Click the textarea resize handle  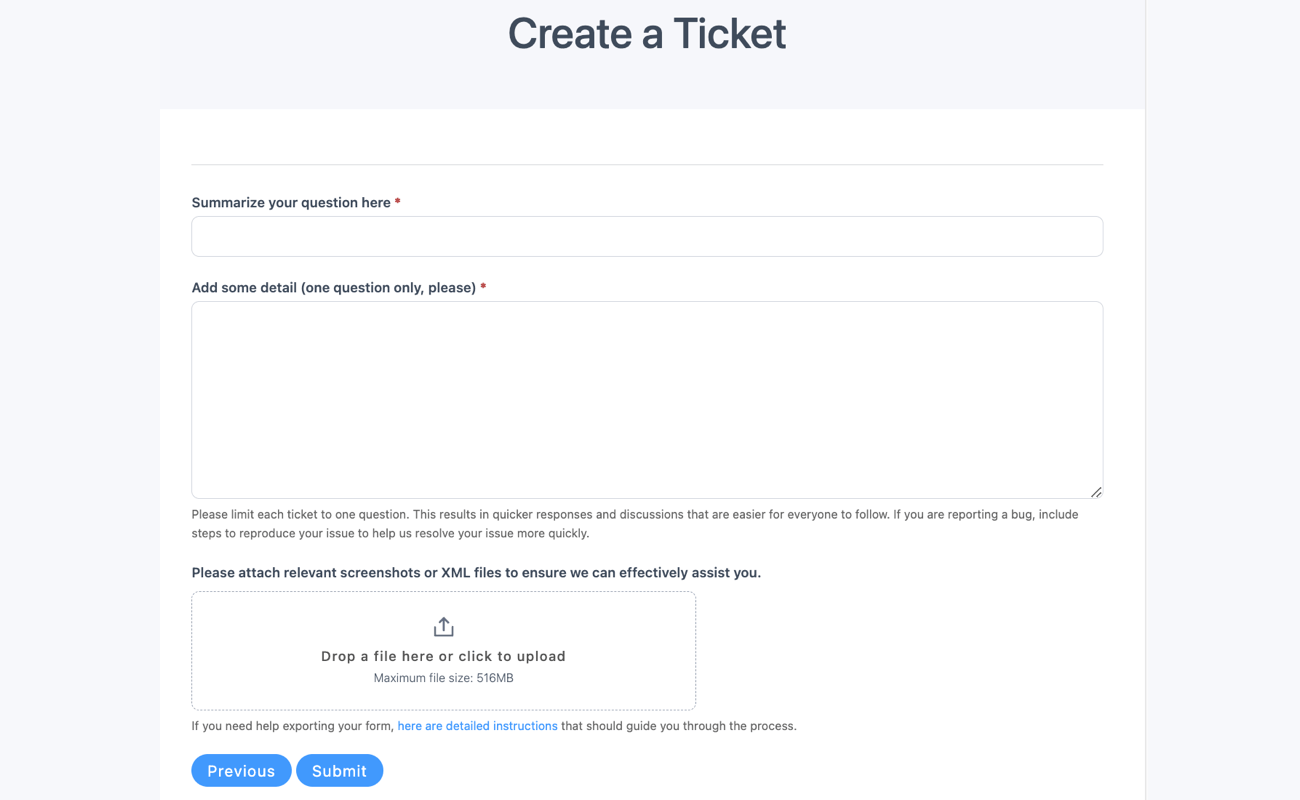tap(1096, 491)
